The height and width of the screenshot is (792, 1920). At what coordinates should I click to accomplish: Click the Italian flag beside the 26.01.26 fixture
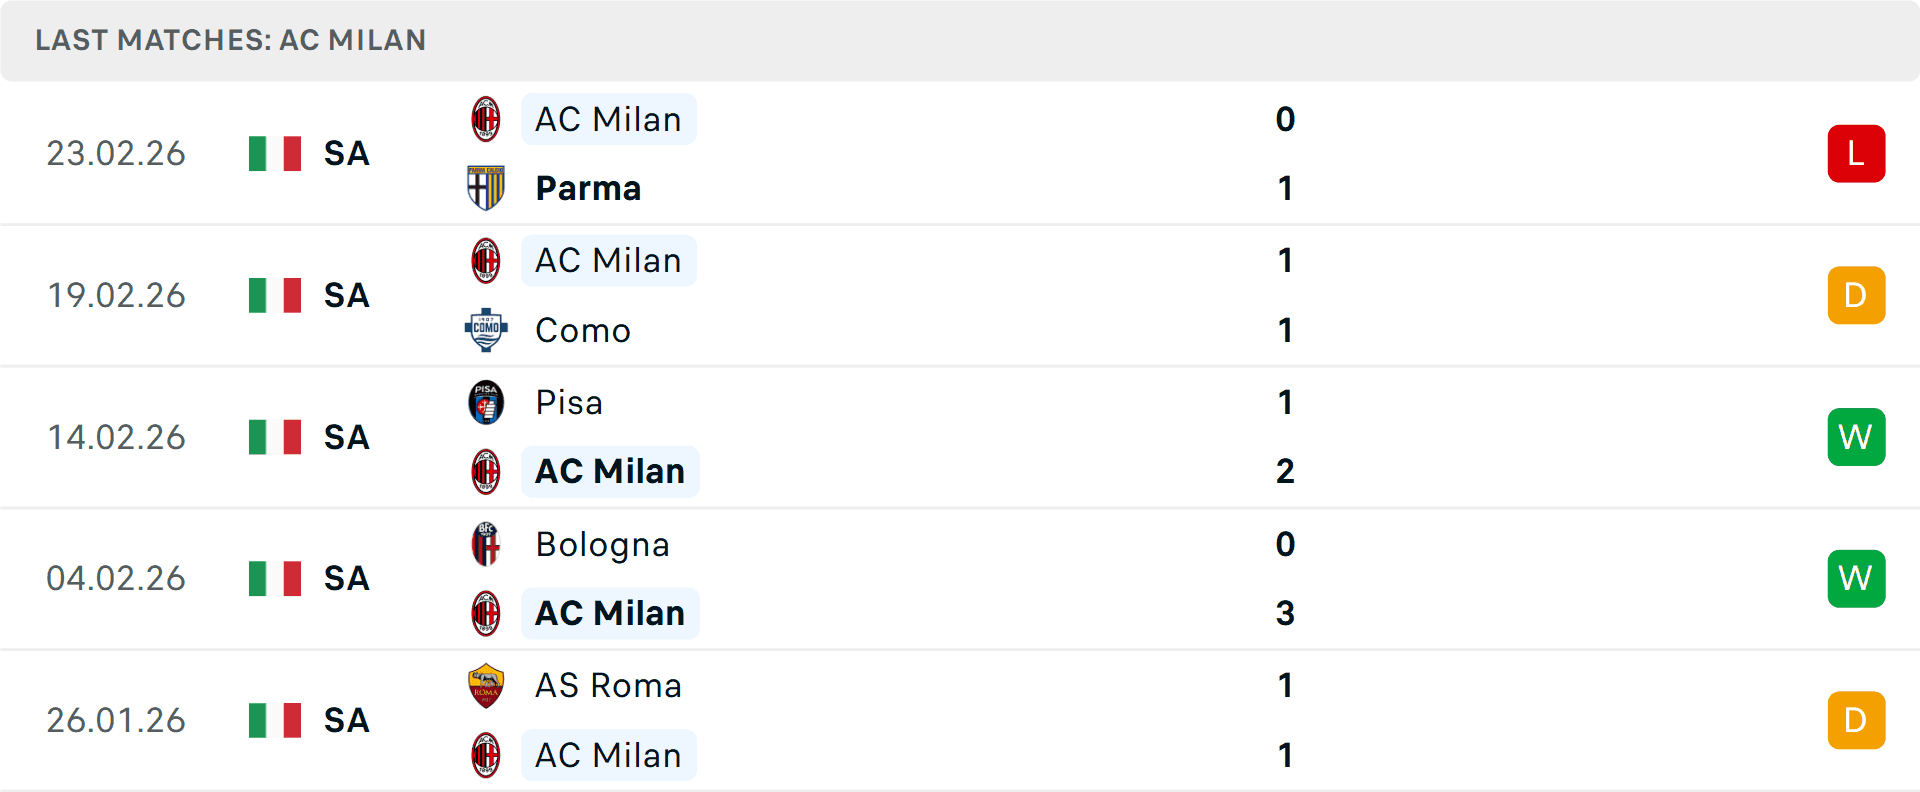coord(274,720)
